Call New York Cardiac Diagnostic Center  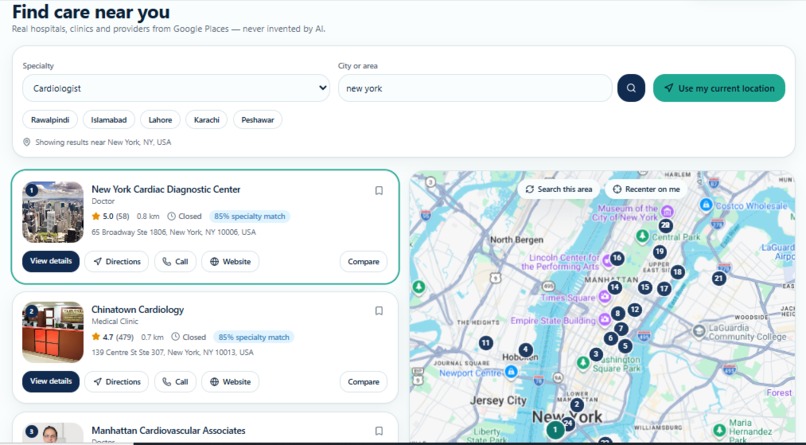point(175,262)
